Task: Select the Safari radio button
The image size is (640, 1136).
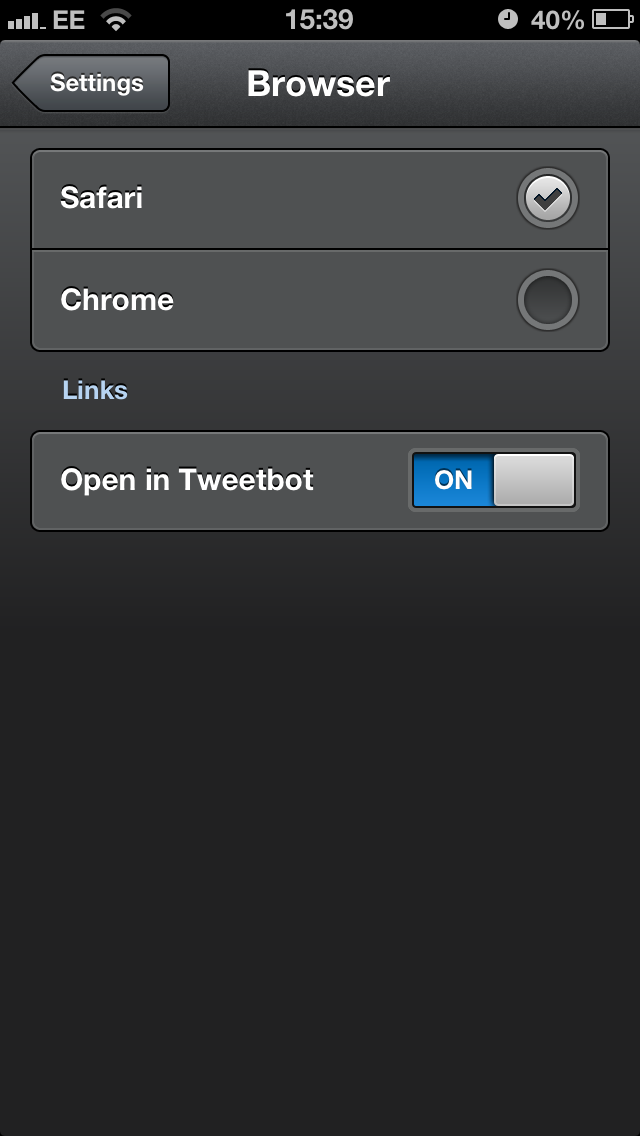Action: [x=548, y=198]
